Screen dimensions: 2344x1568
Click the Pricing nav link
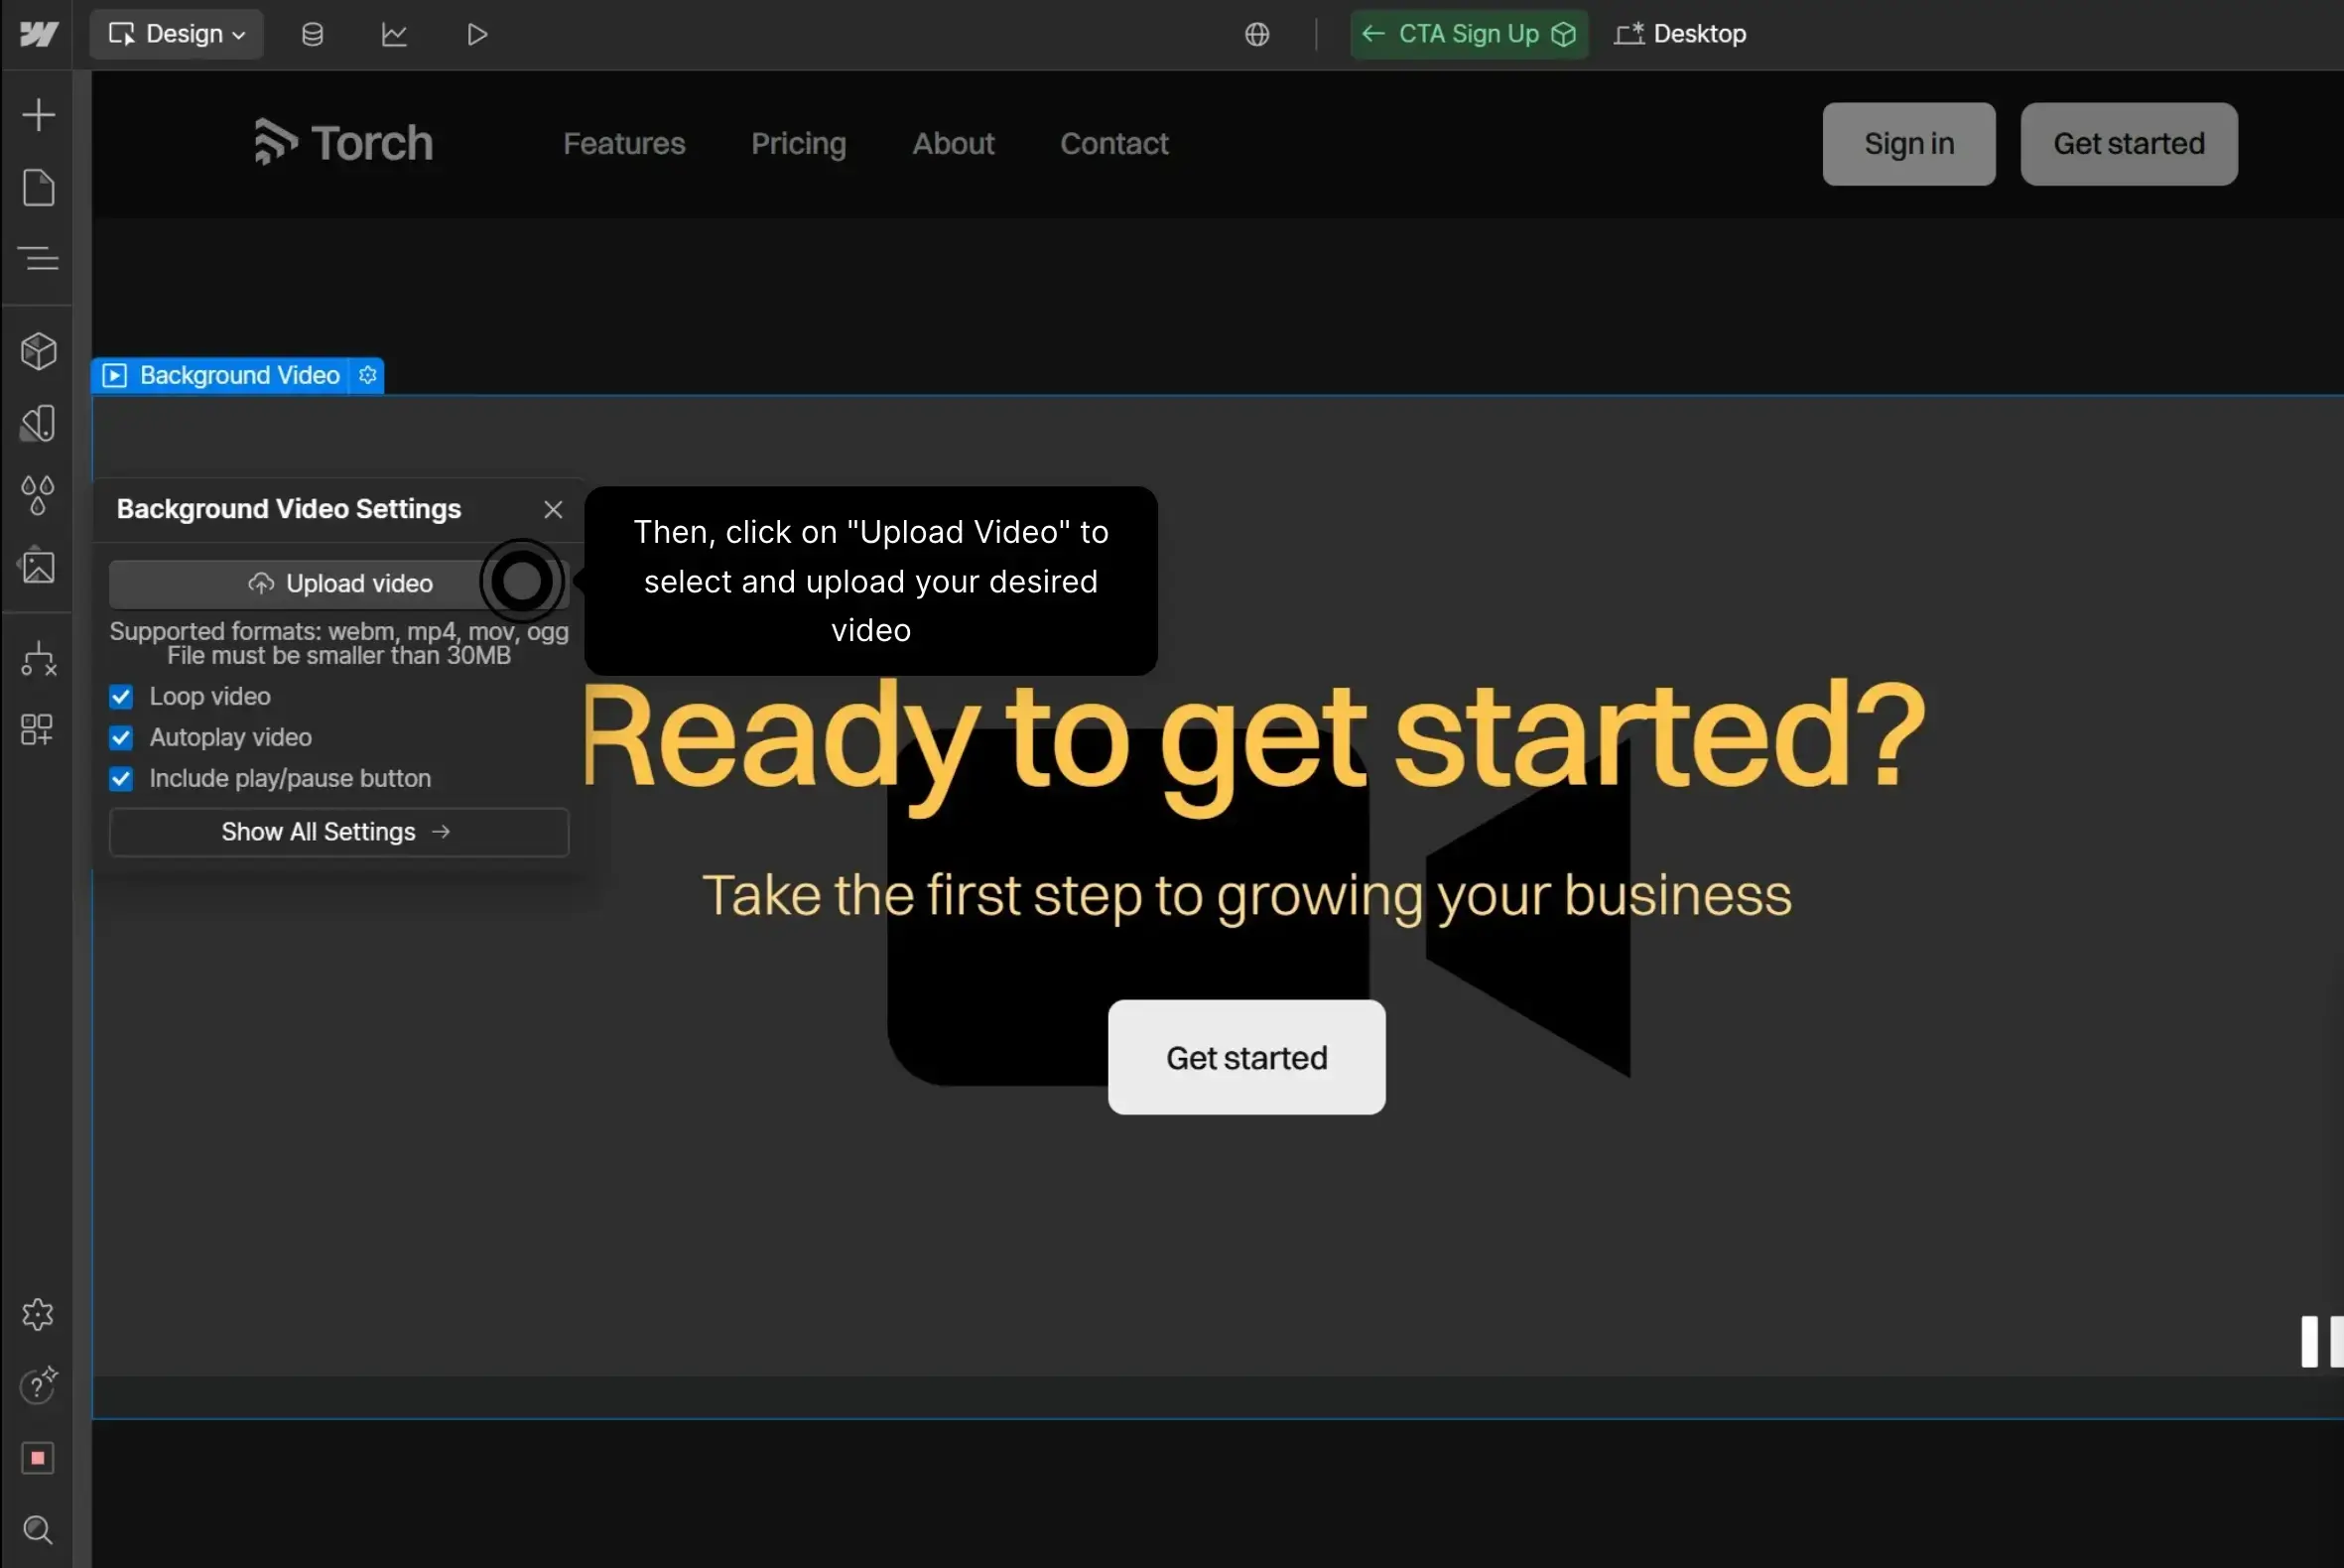(798, 144)
